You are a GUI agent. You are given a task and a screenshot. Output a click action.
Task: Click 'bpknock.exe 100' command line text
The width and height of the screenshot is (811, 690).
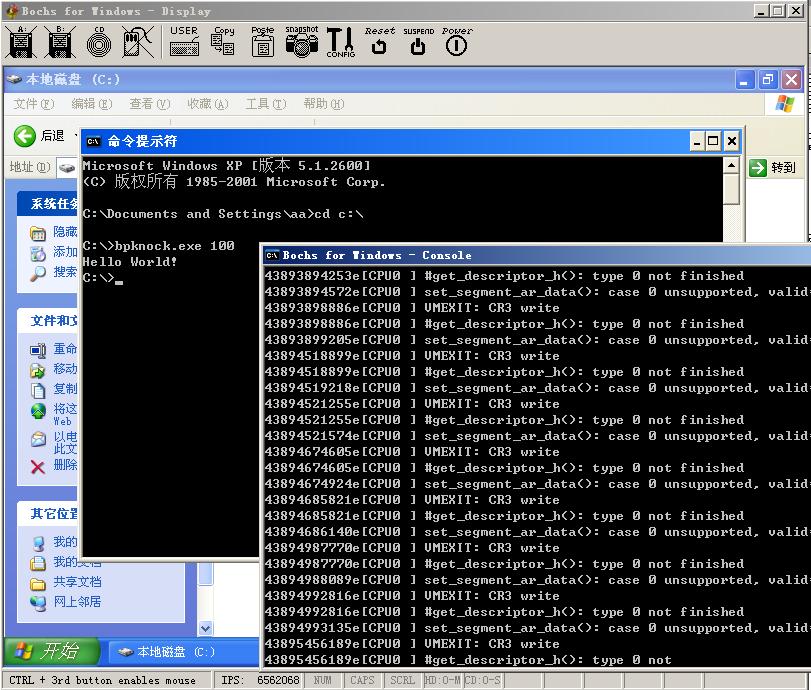[x=175, y=246]
